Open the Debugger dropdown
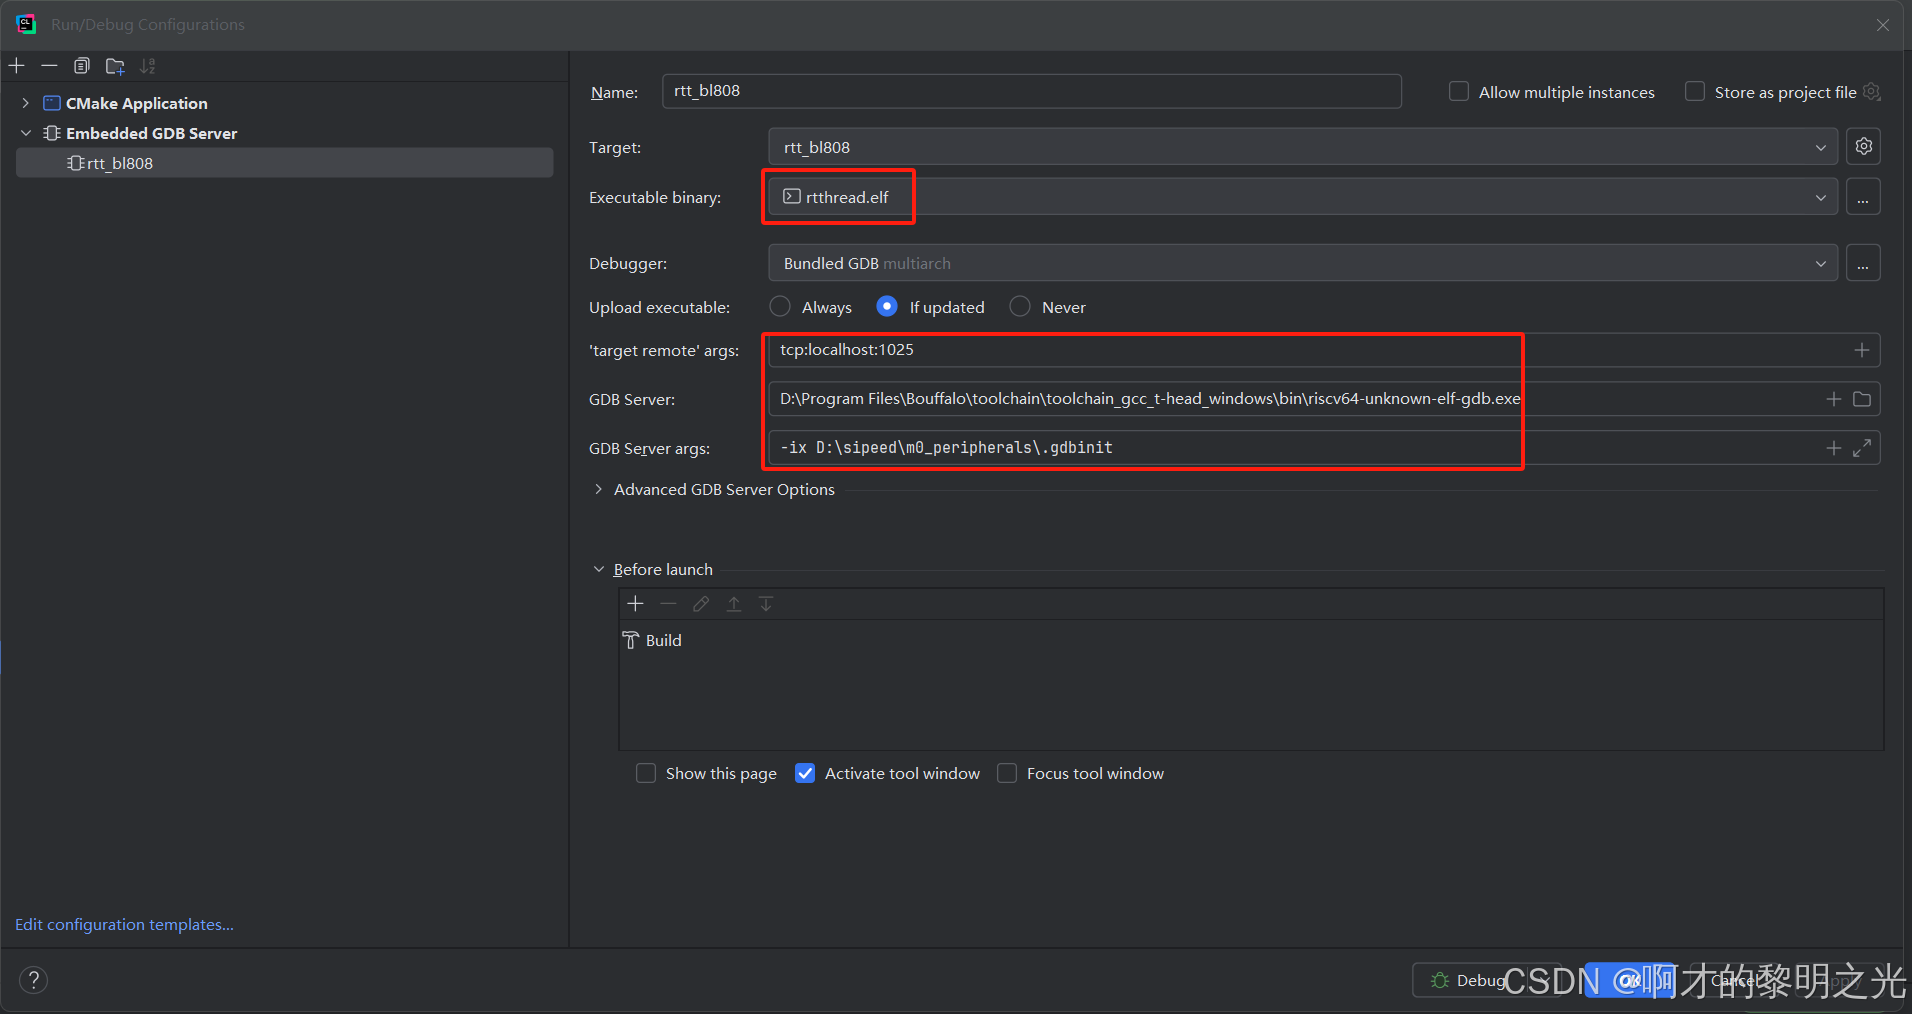This screenshot has height=1014, width=1912. coord(1822,262)
